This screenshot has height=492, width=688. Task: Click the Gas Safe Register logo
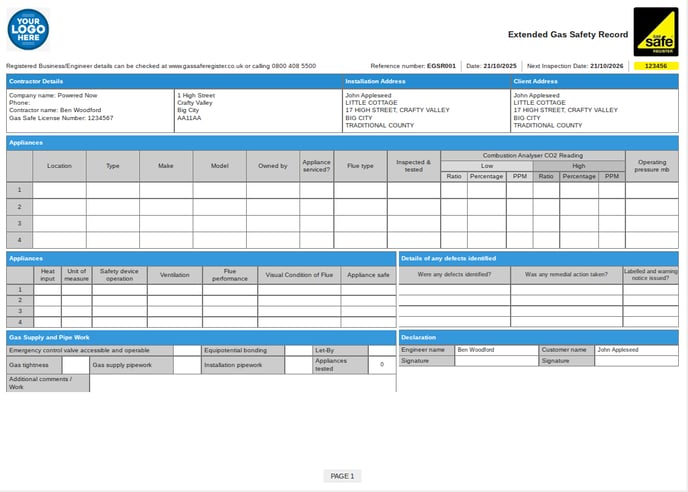point(655,31)
